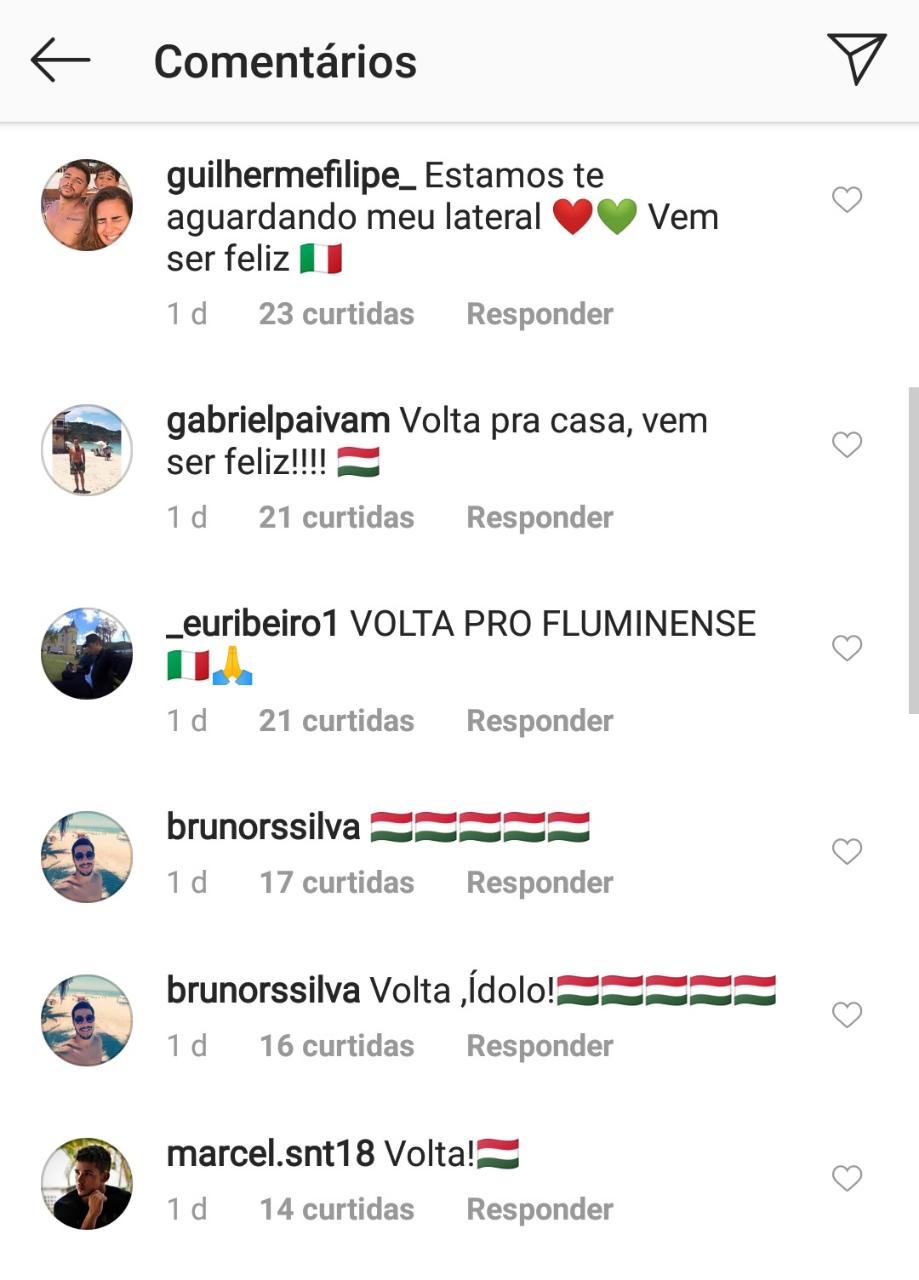Screen dimensions: 919x1280
Task: Like guilhermefilipe_'s comment with the heart
Action: [847, 201]
